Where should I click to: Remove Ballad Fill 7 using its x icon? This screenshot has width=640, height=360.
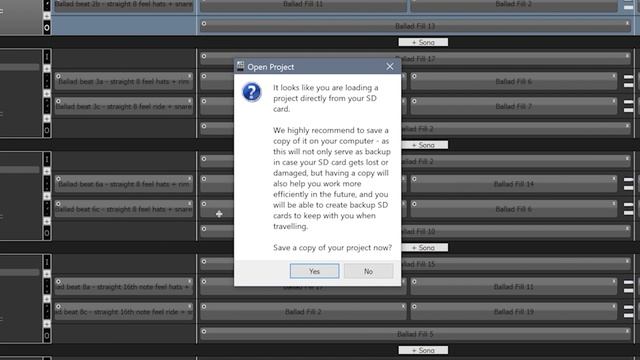point(613,101)
